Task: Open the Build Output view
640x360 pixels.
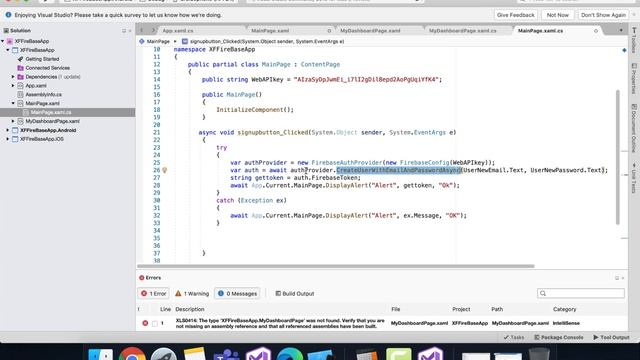Action: 294,293
